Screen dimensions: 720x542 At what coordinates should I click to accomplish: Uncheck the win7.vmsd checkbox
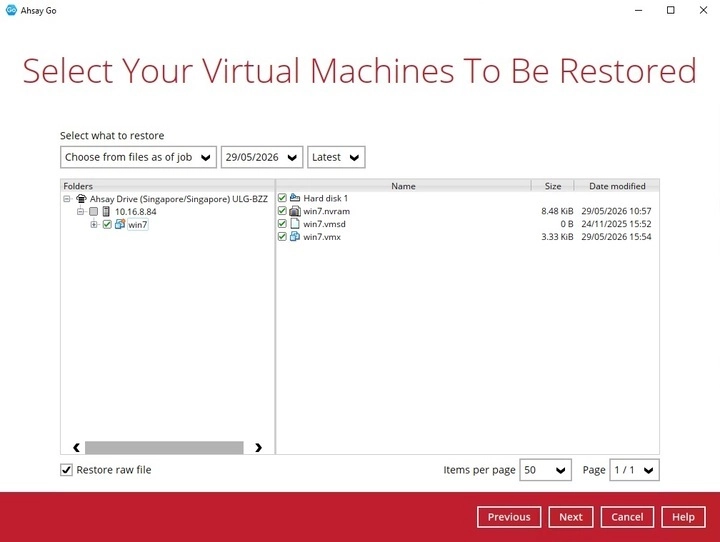tap(282, 224)
